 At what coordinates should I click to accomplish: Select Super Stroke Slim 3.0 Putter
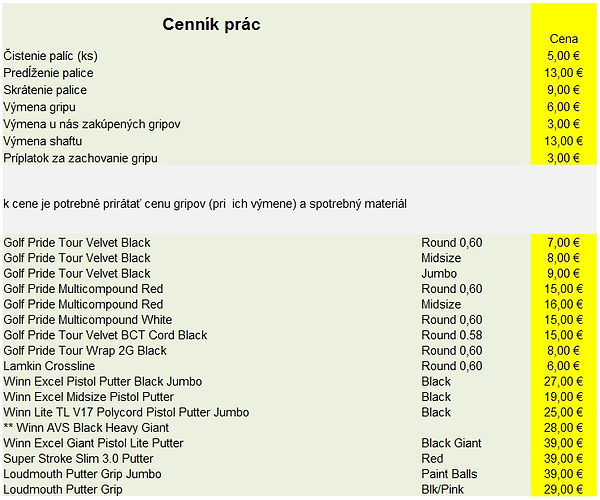(78, 458)
